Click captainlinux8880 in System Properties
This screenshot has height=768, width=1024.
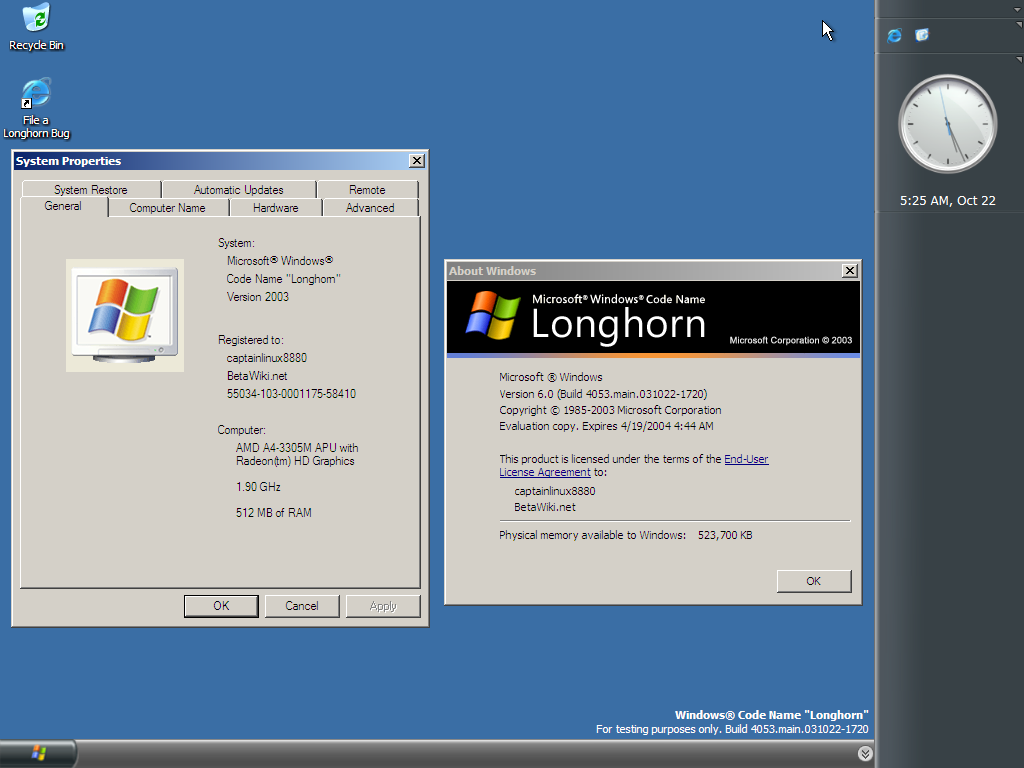click(x=266, y=358)
